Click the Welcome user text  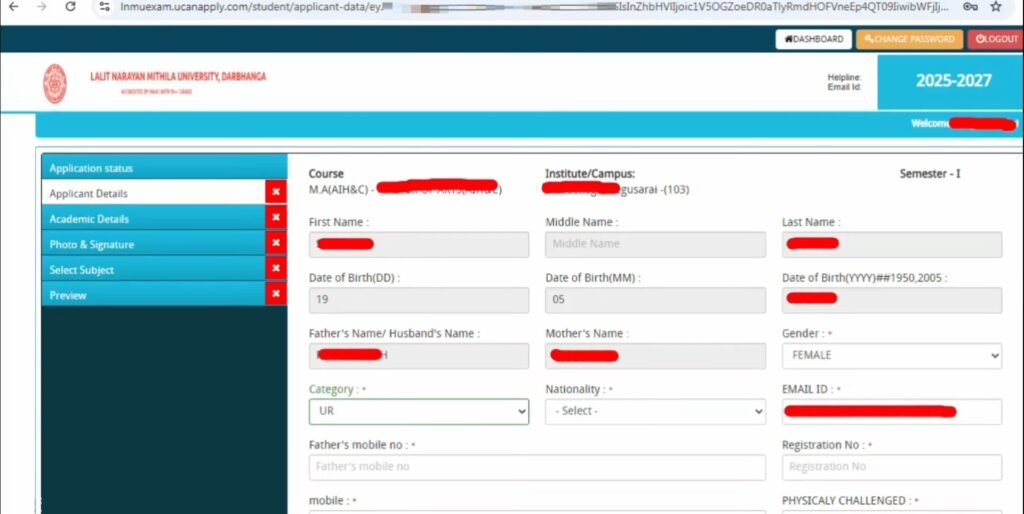click(x=963, y=123)
